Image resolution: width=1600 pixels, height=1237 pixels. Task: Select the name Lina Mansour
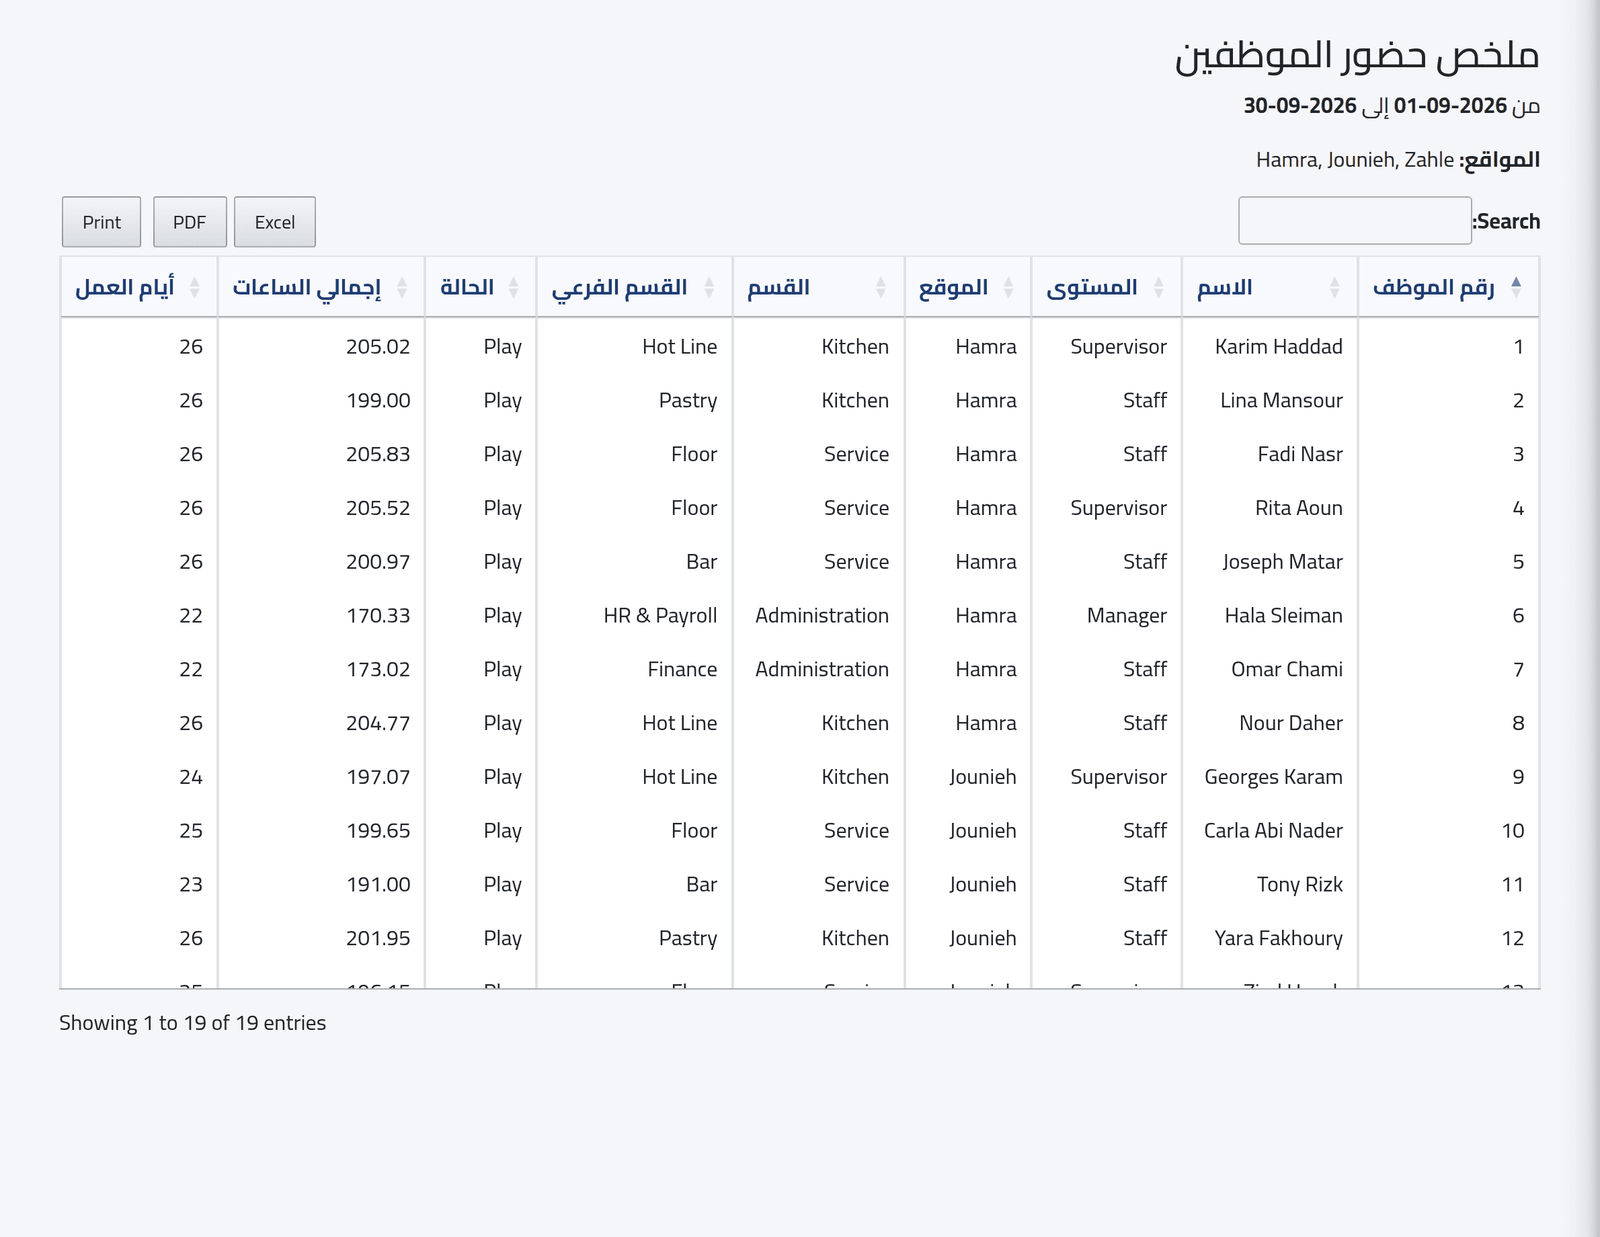click(x=1281, y=401)
